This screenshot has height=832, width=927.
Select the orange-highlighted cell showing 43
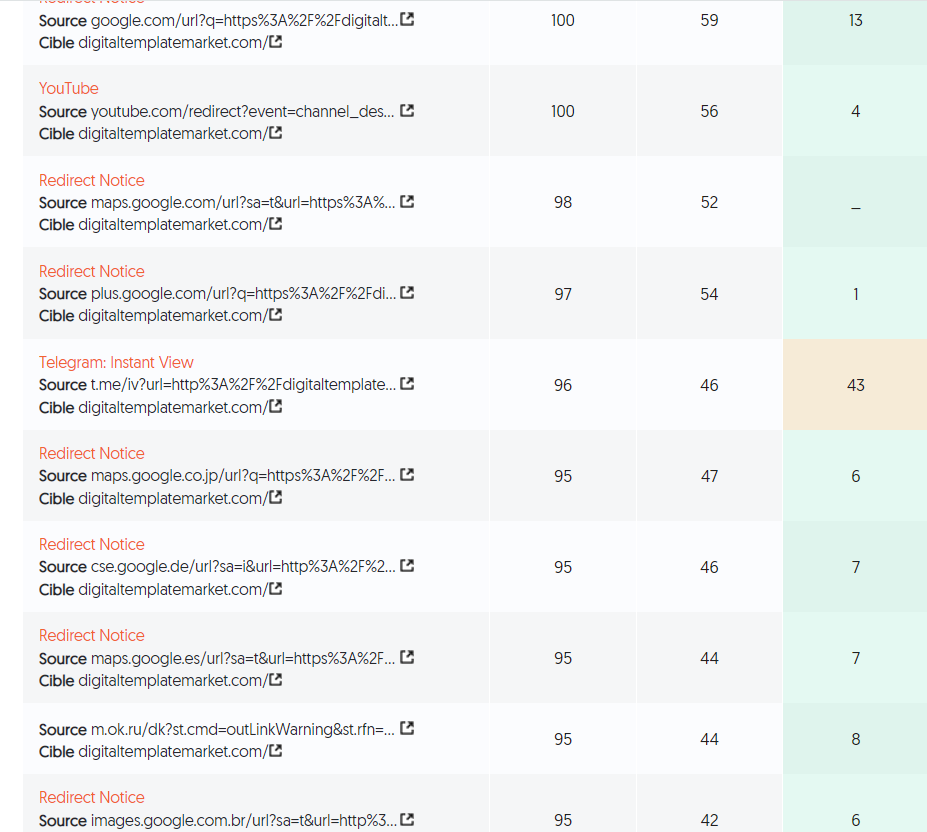pos(855,385)
